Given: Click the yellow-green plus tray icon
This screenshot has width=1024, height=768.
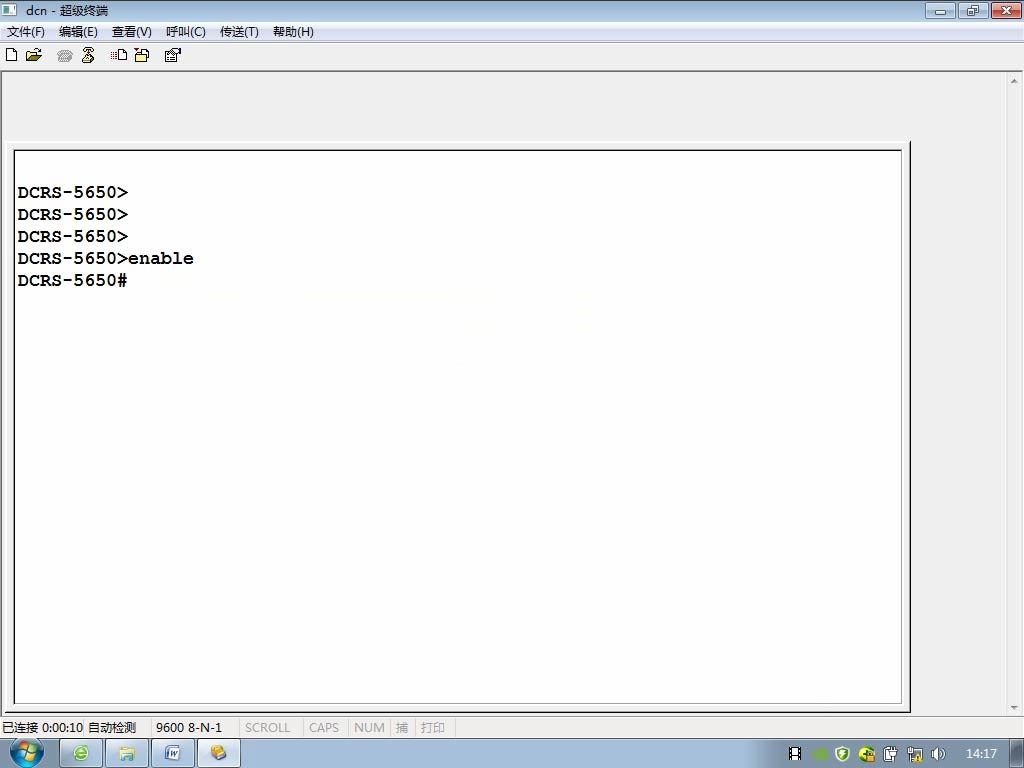Looking at the screenshot, I should pyautogui.click(x=867, y=754).
